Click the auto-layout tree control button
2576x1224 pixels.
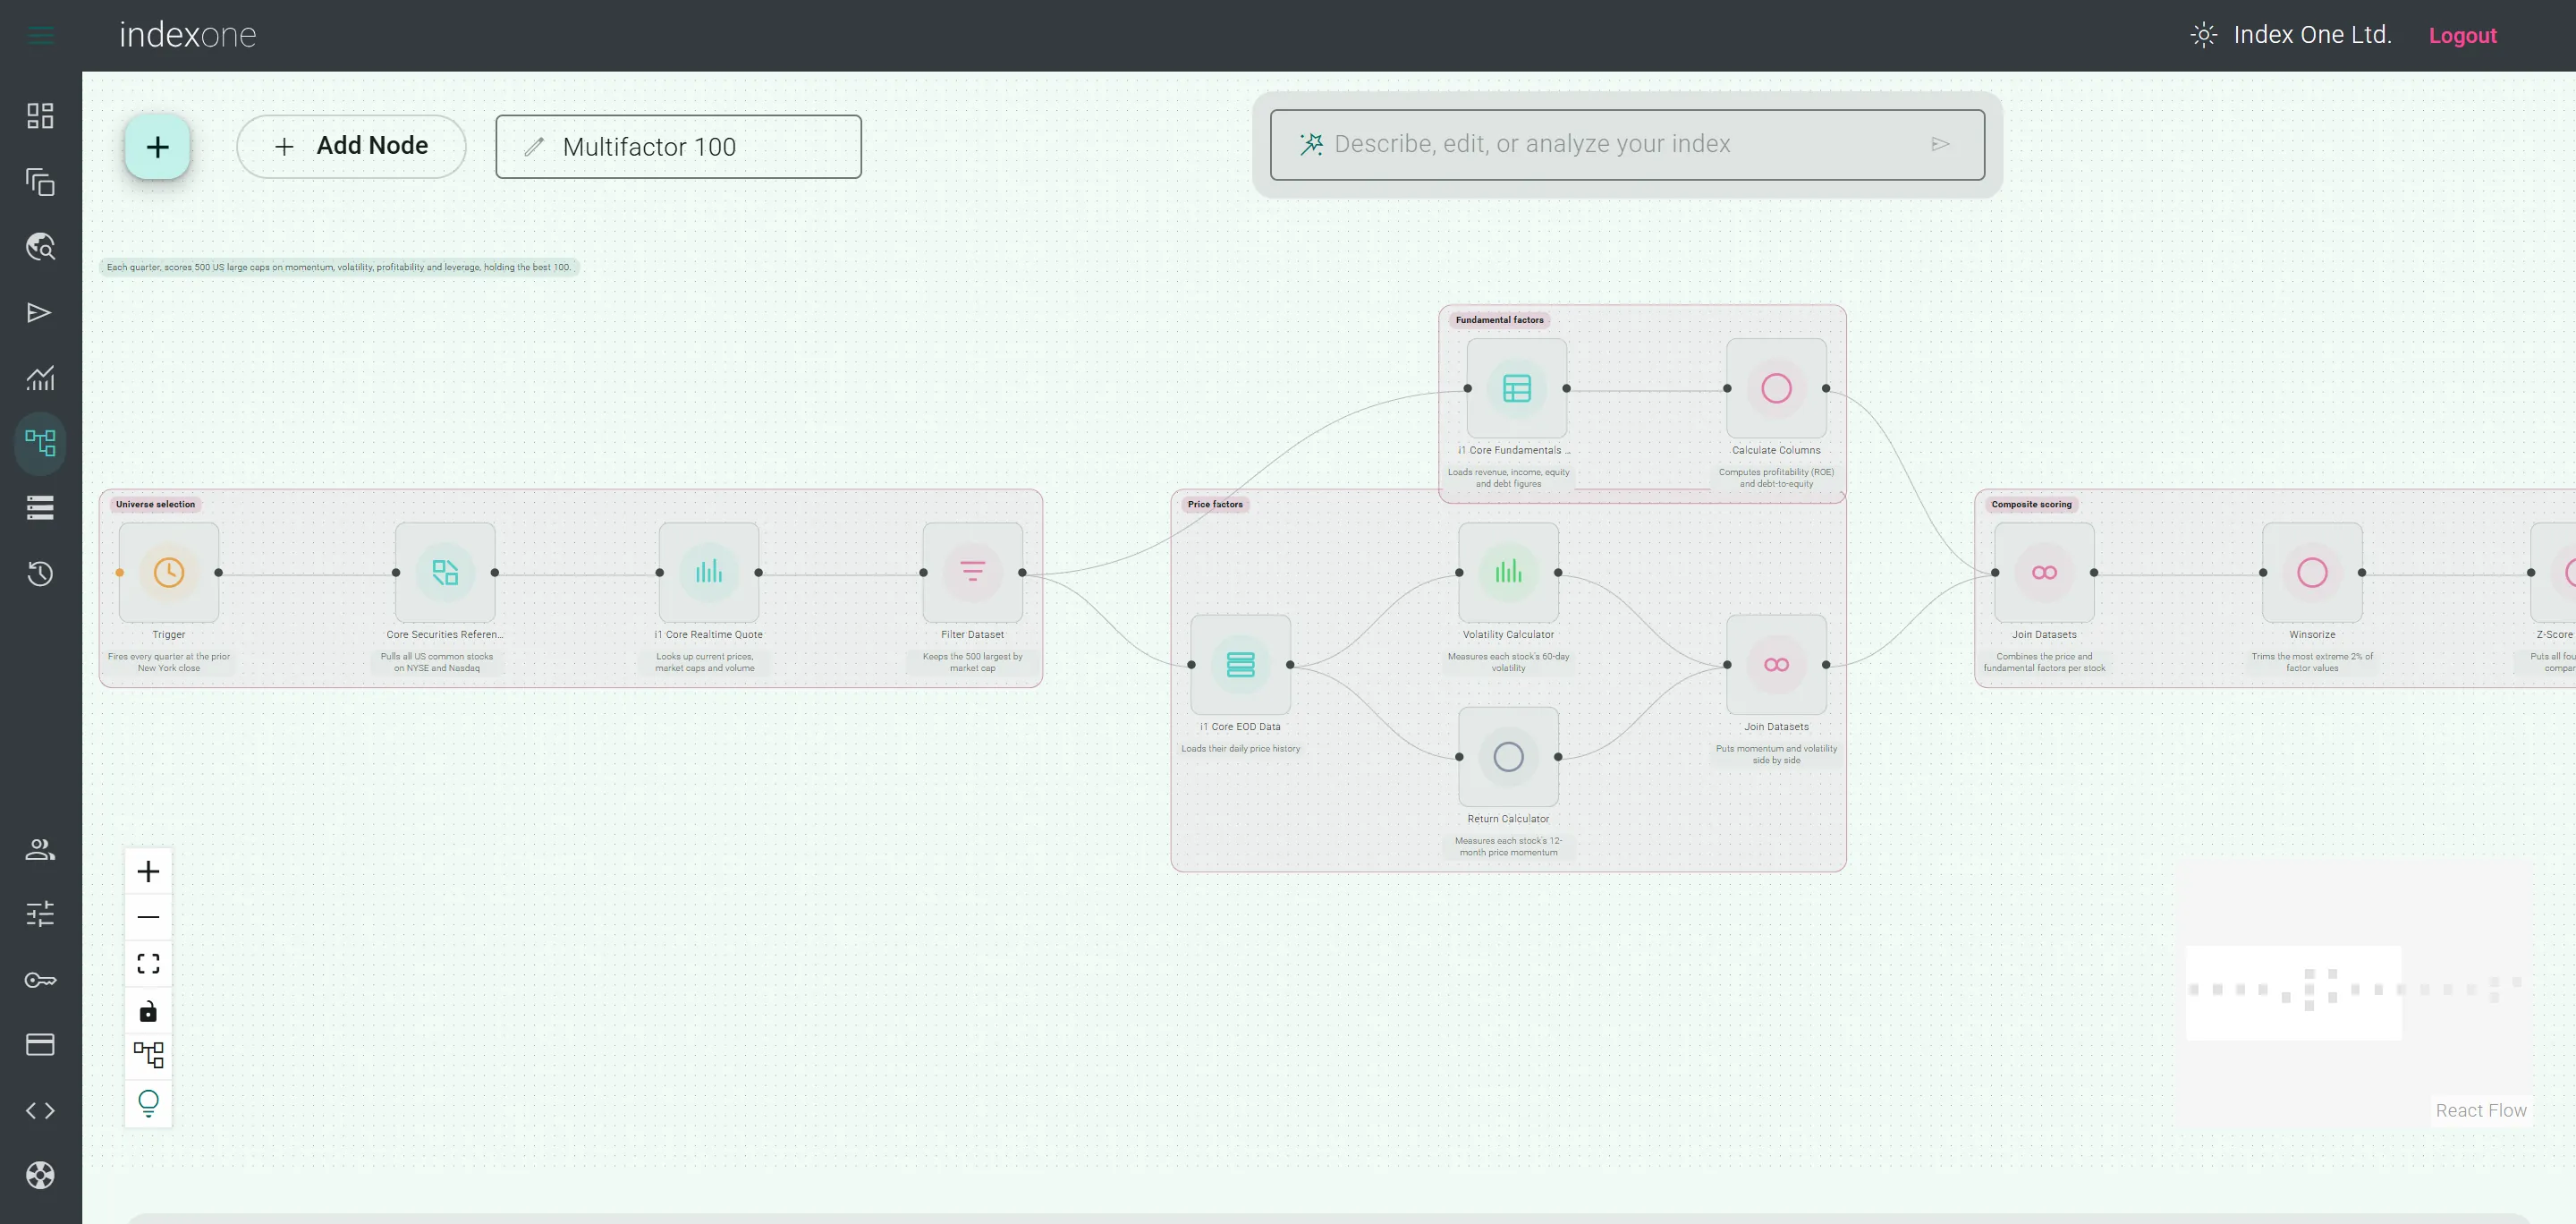point(148,1055)
